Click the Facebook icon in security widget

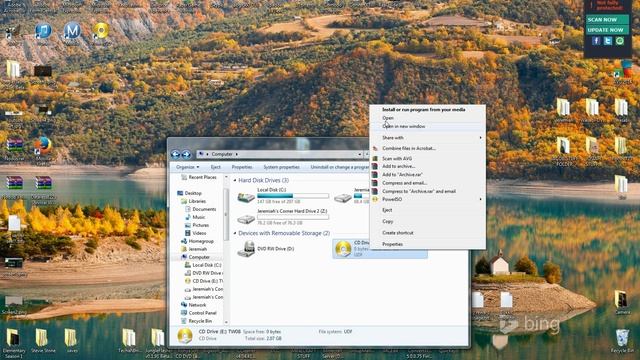[x=596, y=41]
